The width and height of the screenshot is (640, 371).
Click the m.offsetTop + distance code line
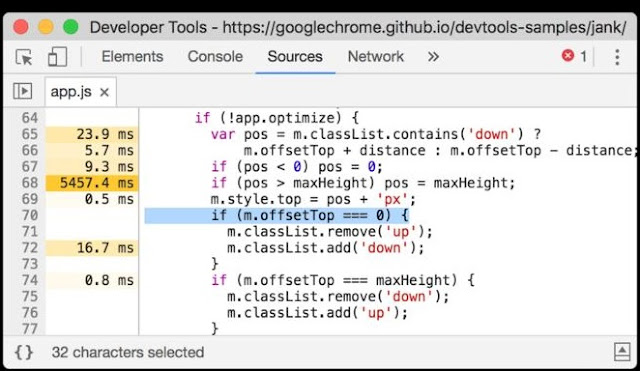click(440, 151)
